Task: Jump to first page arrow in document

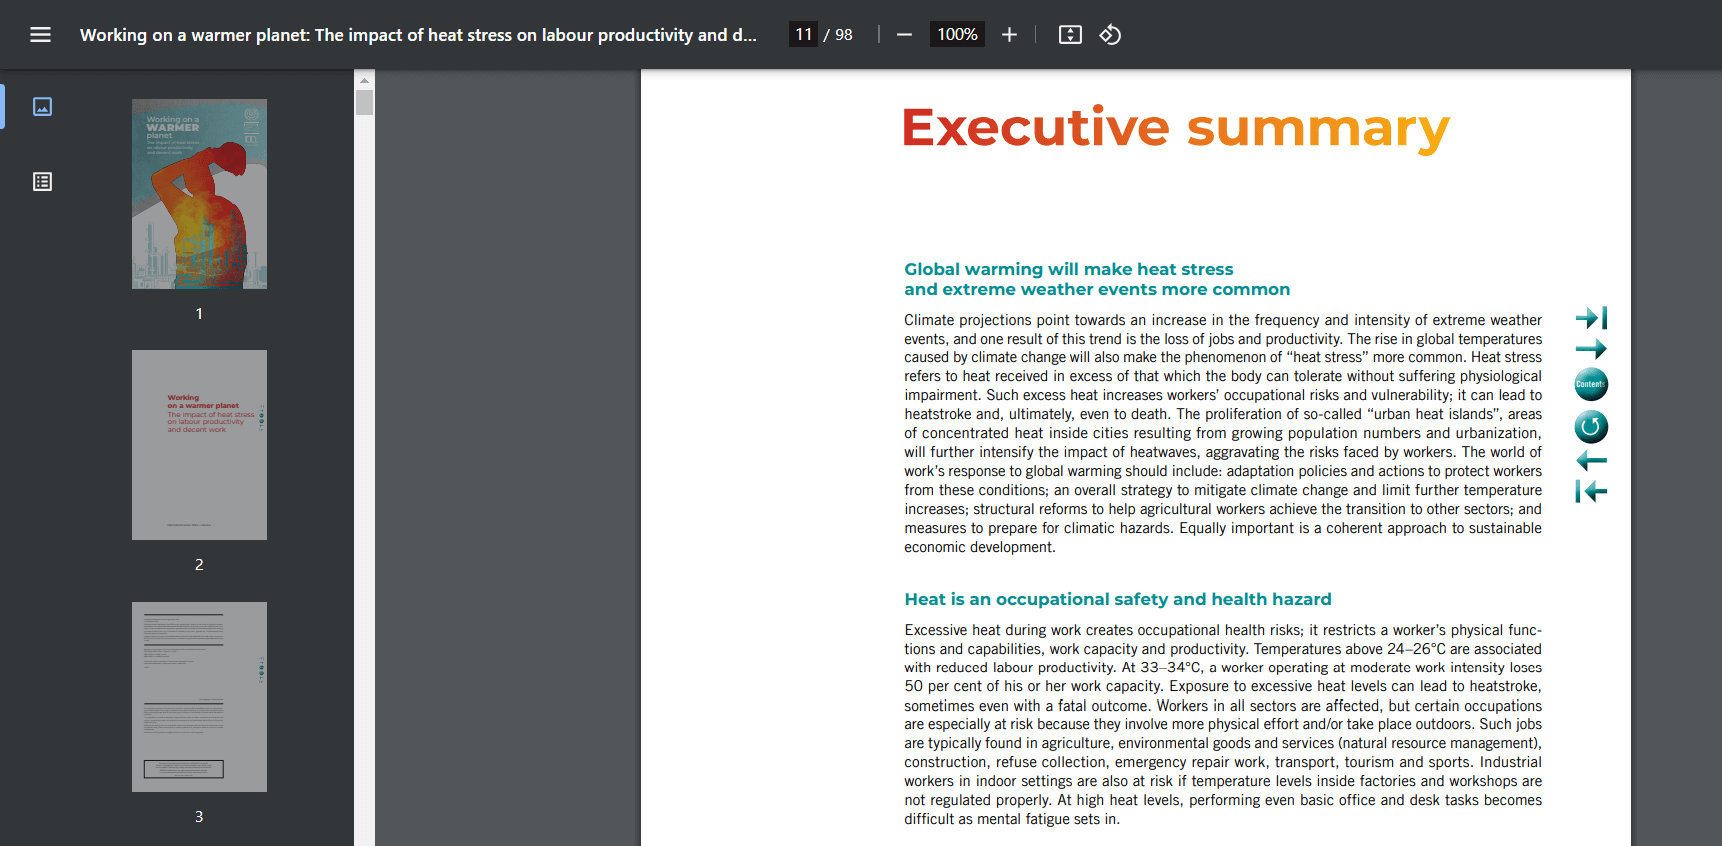Action: [x=1591, y=491]
